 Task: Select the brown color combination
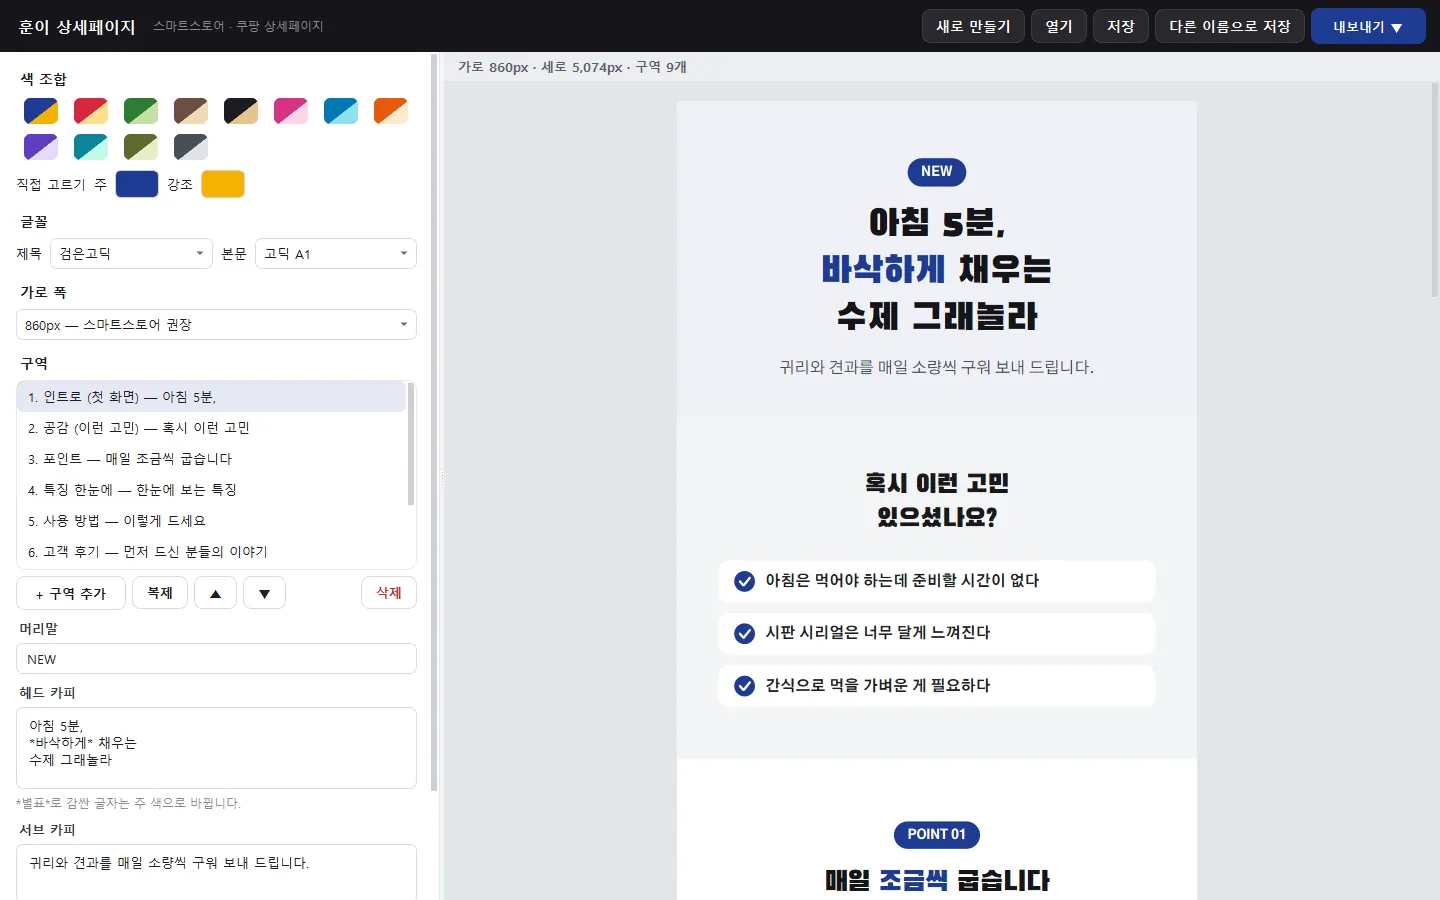click(x=191, y=111)
